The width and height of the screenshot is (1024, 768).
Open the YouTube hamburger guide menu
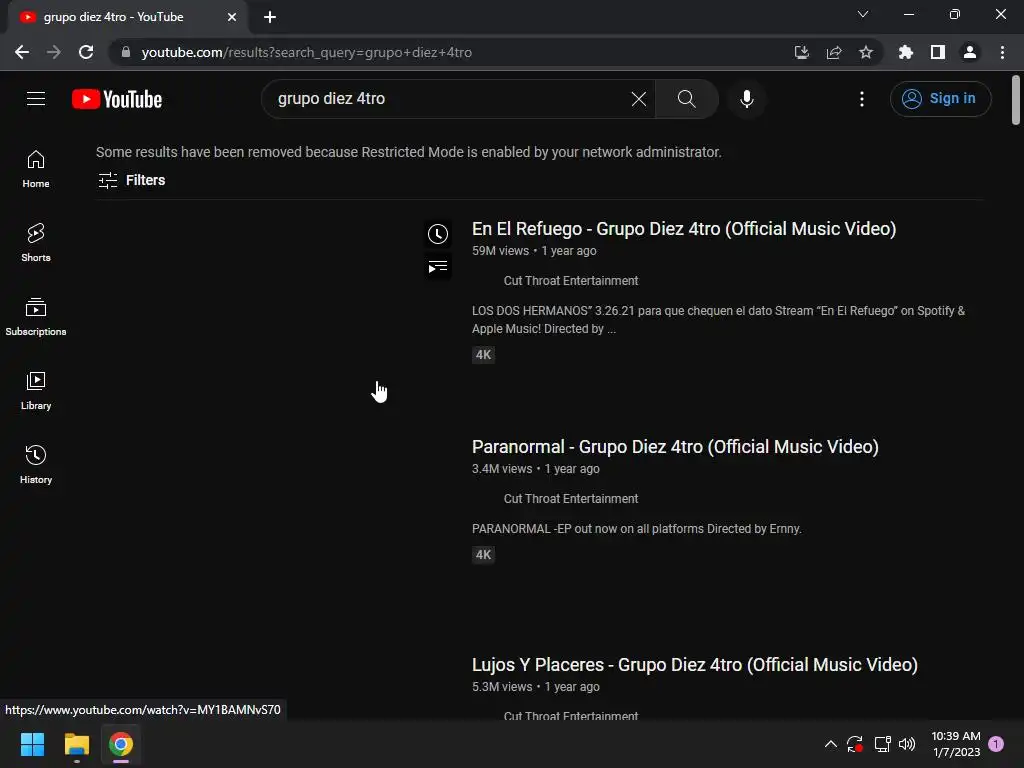tap(36, 99)
